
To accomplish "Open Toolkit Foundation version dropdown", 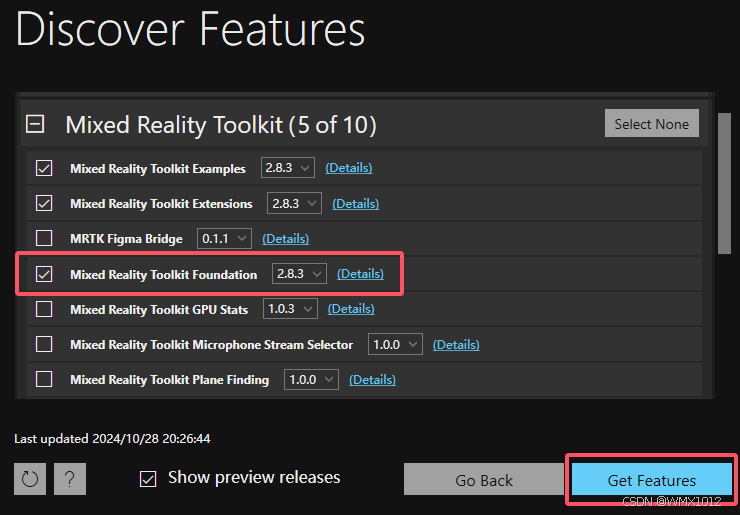I will pos(299,274).
